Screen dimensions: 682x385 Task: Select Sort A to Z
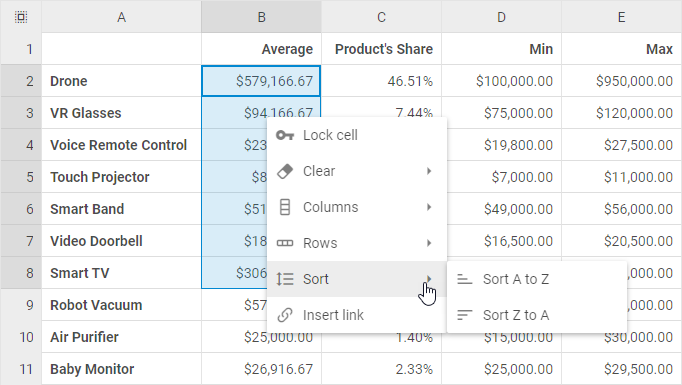(x=537, y=279)
